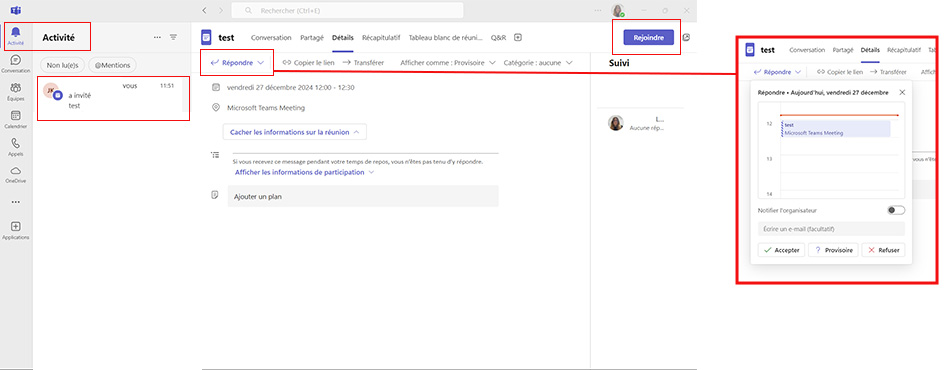The height and width of the screenshot is (370, 950).
Task: Close the Répondre popup with the X
Action: click(x=902, y=93)
